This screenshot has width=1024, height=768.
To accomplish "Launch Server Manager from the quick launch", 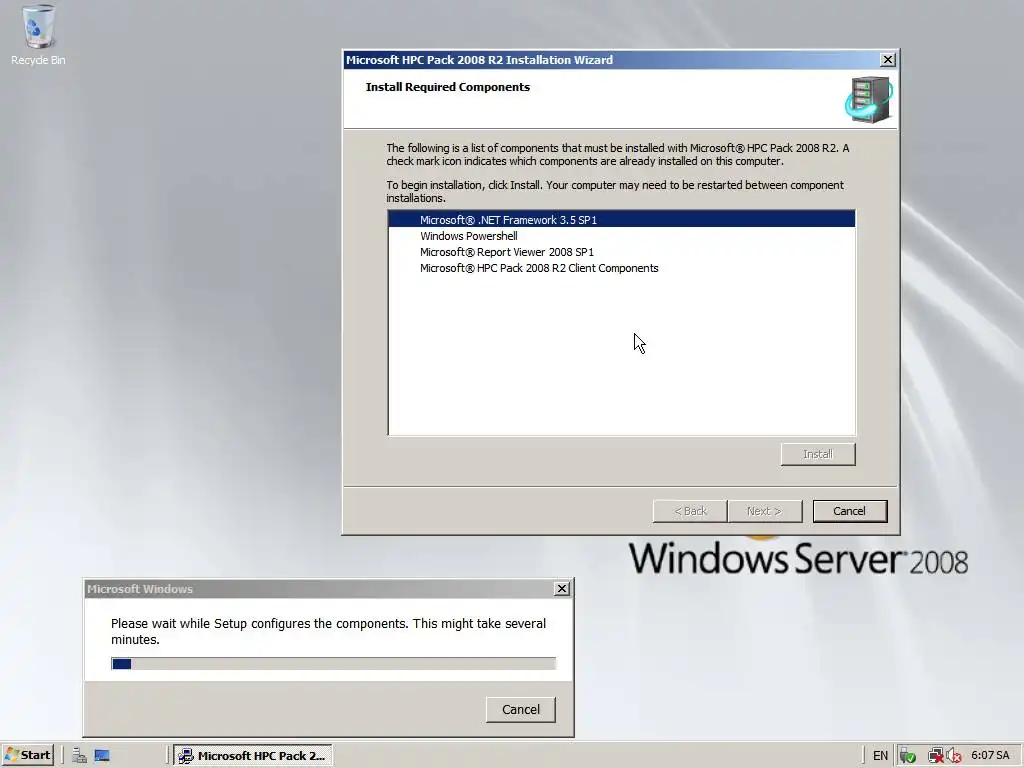I will [80, 756].
